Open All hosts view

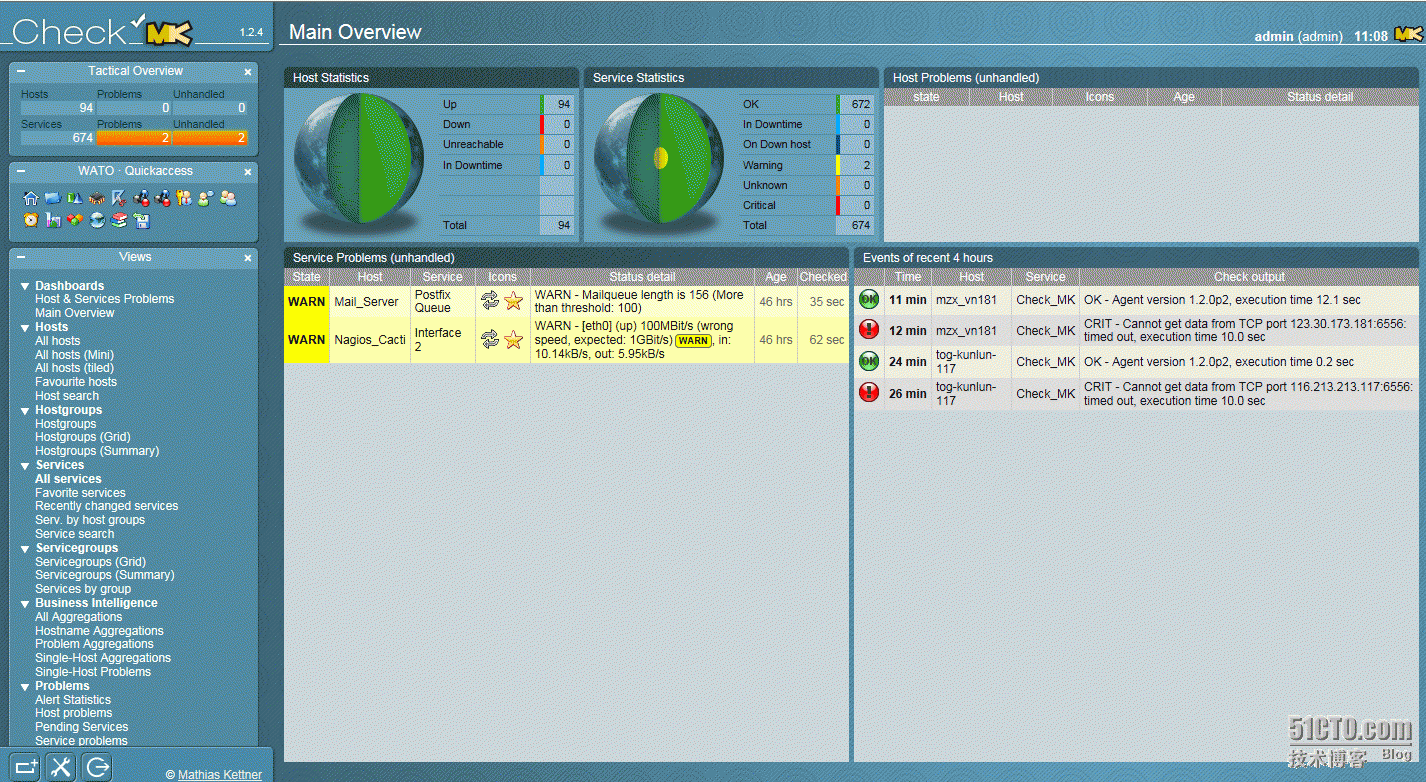pyautogui.click(x=58, y=341)
